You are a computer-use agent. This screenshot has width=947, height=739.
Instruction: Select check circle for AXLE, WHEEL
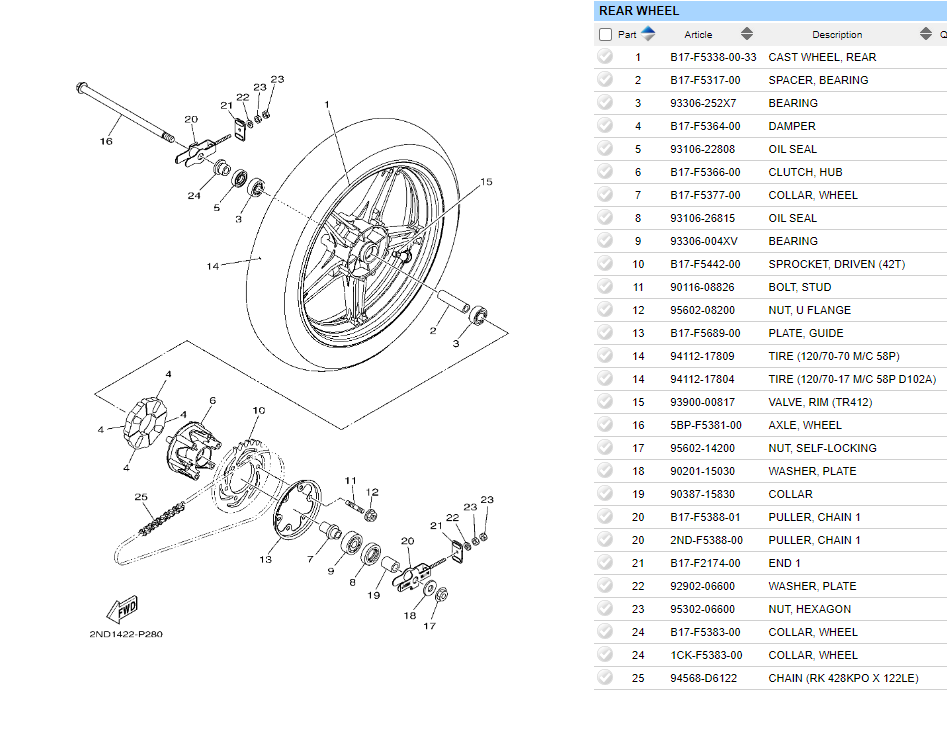tap(605, 424)
